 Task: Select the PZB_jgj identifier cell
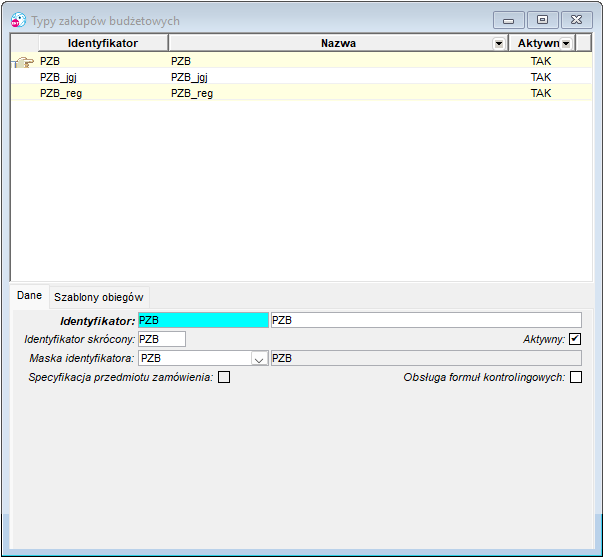pos(103,77)
